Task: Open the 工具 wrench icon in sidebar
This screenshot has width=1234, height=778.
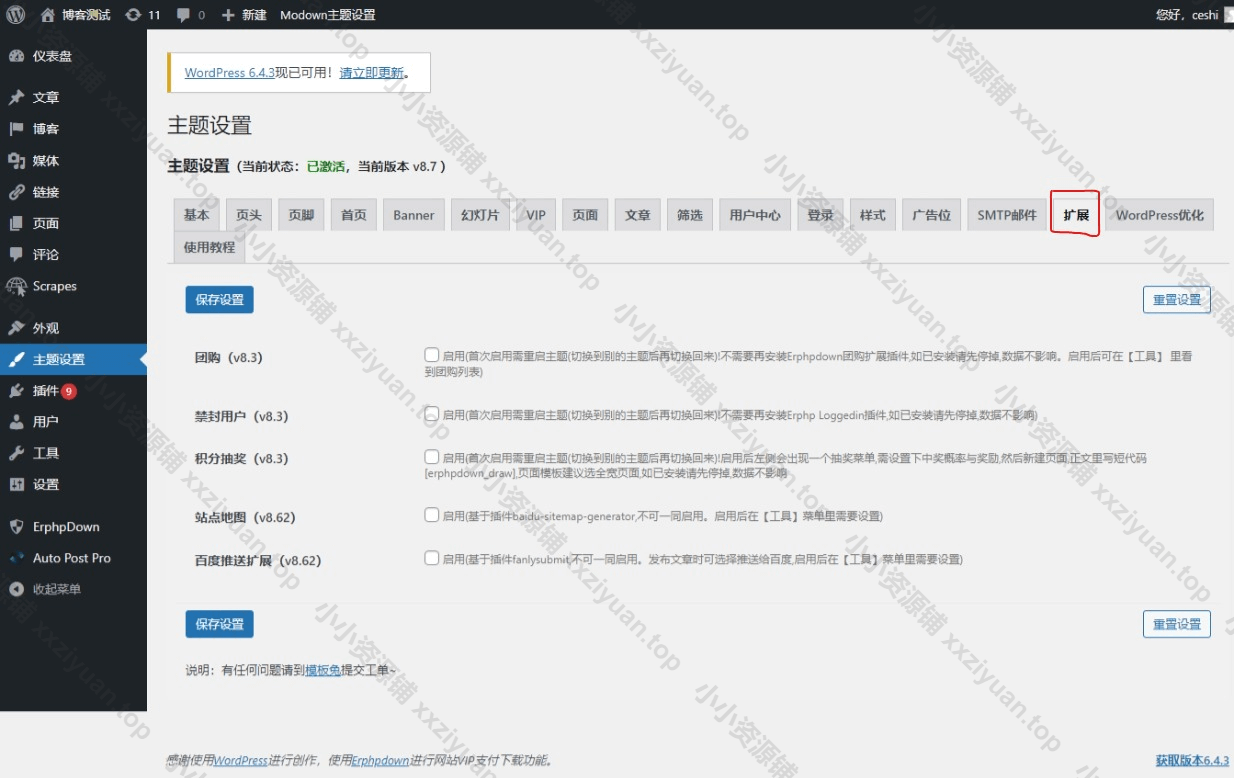Action: (16, 454)
